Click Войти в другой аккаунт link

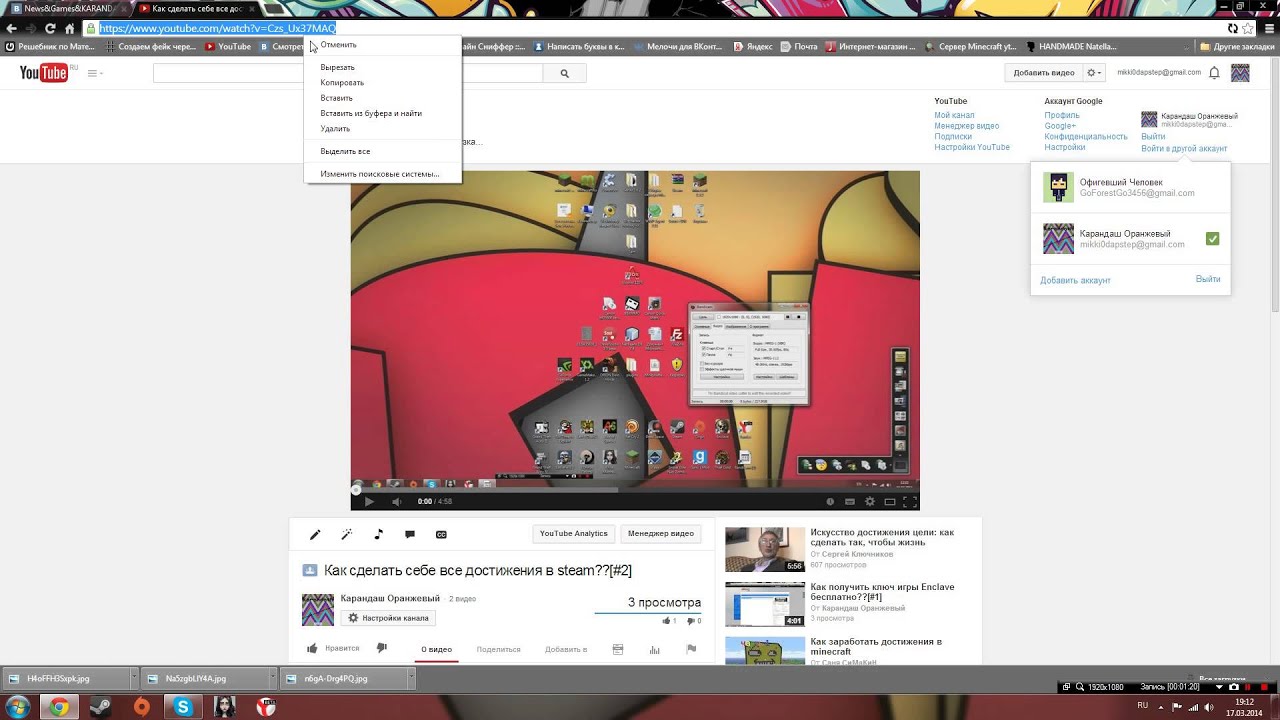1184,149
